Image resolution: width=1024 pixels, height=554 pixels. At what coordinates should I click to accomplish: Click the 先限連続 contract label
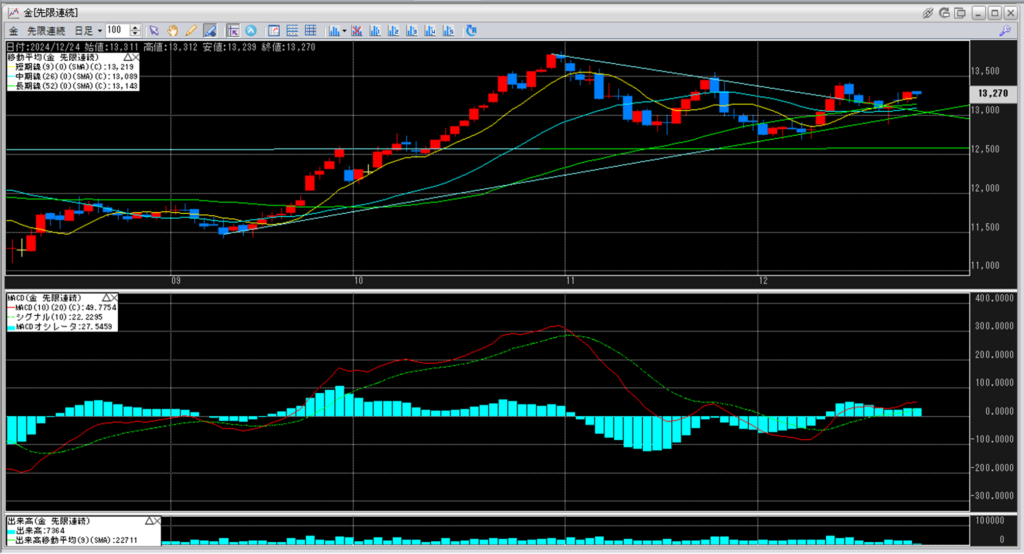[x=45, y=30]
